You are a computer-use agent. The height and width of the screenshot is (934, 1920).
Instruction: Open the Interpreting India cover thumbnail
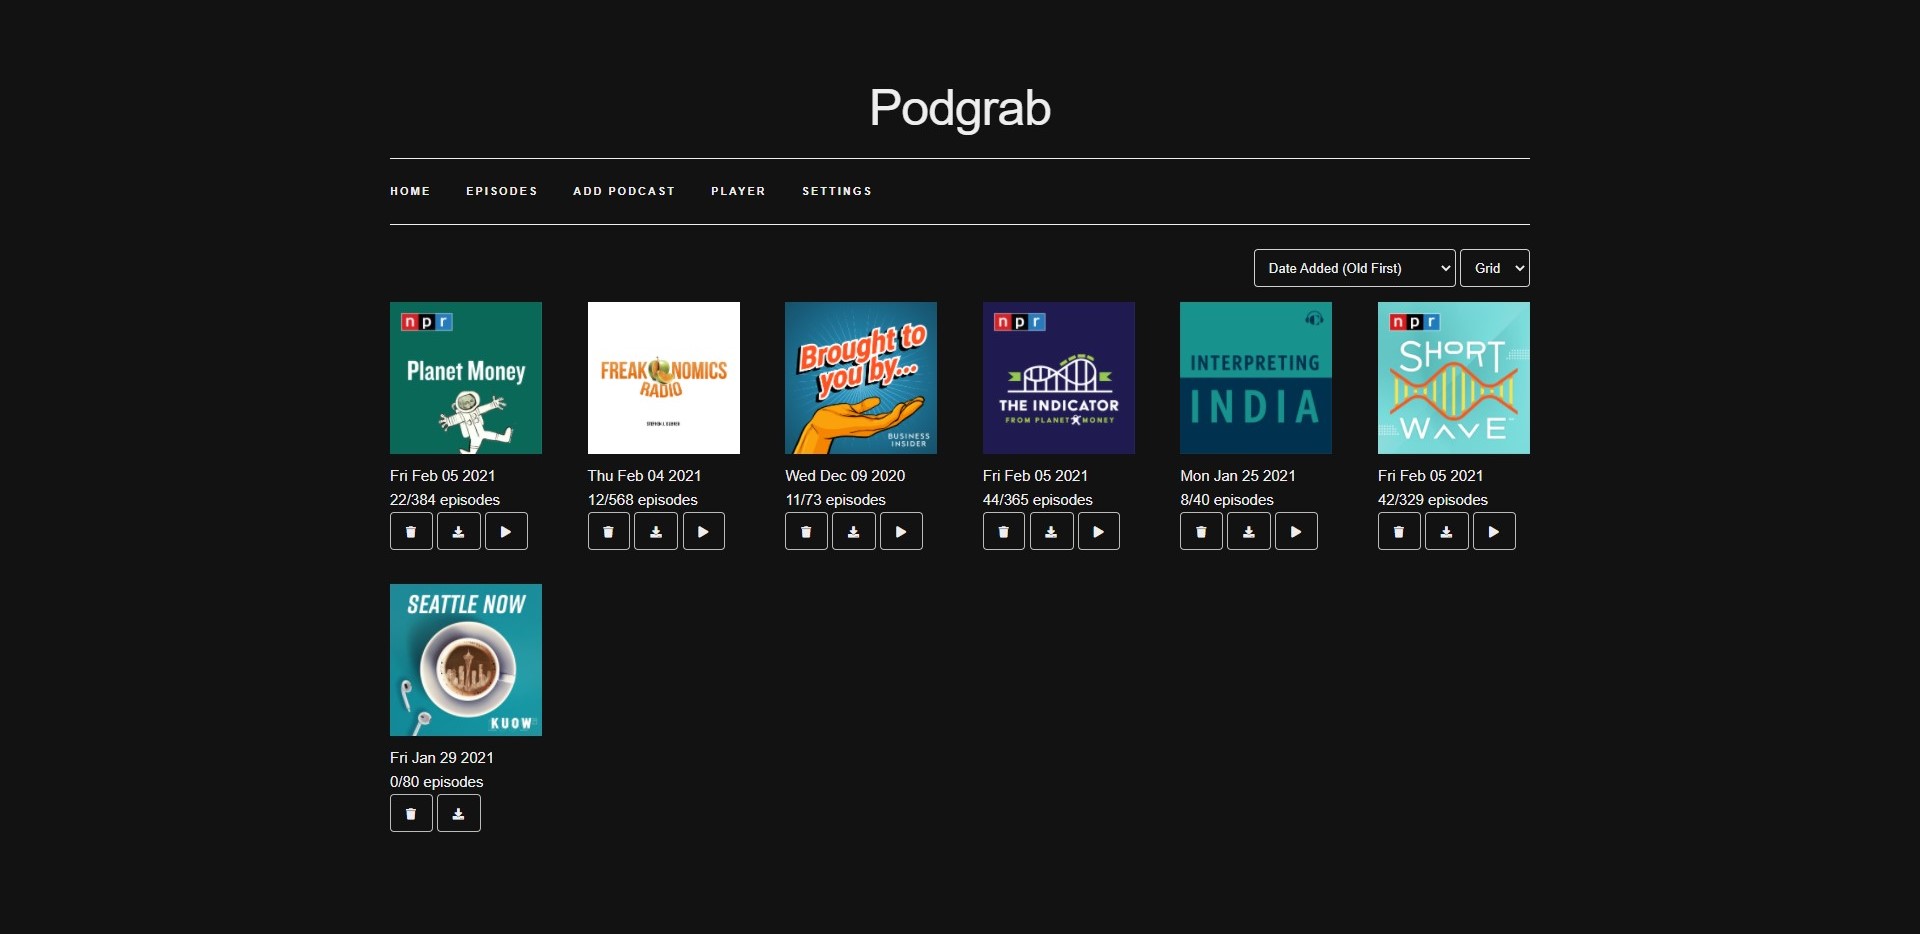point(1256,378)
